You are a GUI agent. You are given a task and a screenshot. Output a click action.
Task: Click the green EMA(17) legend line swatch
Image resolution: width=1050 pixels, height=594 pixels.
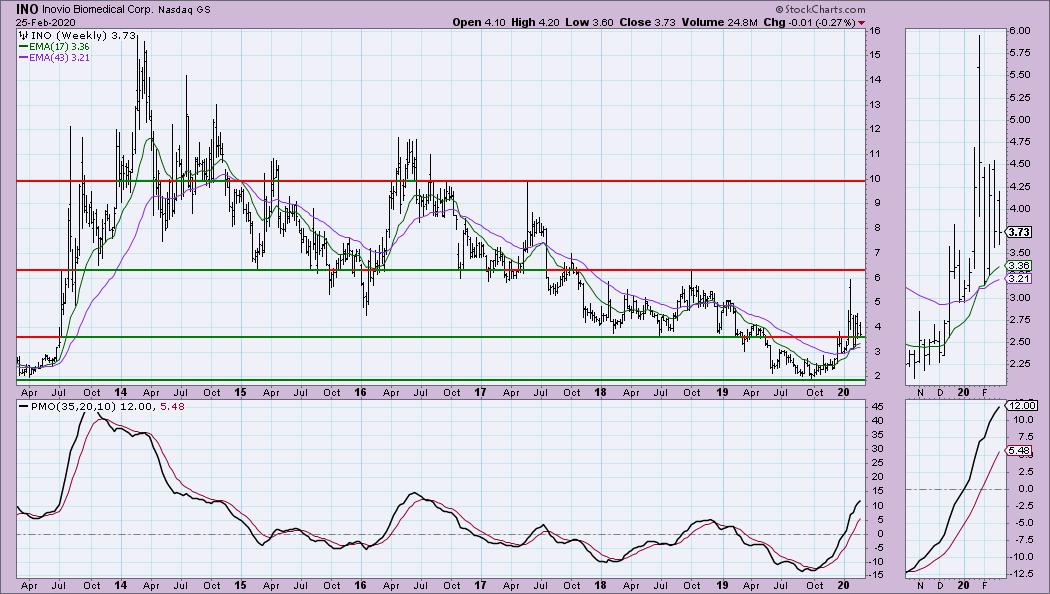click(23, 47)
